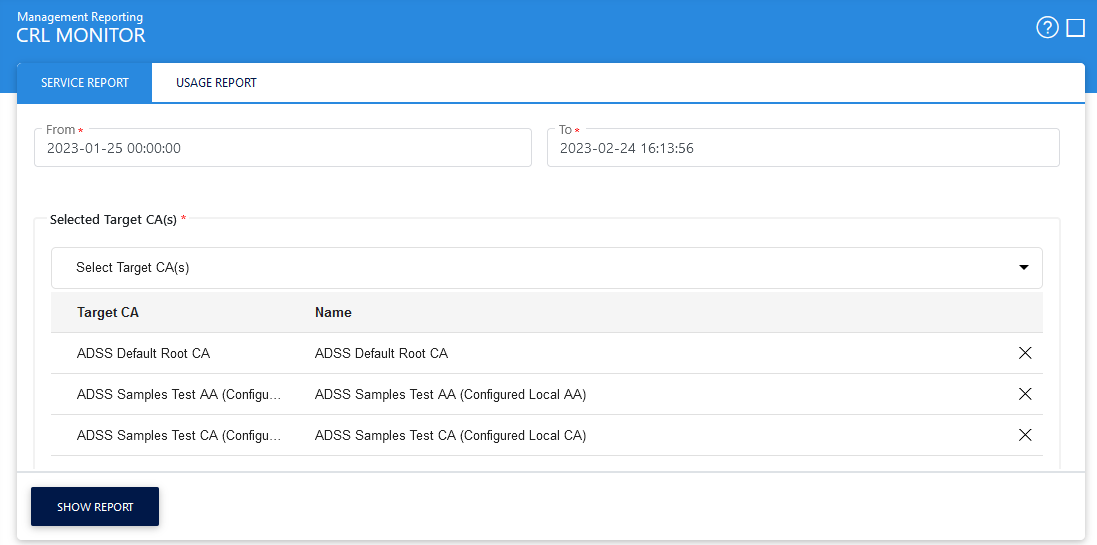
Task: Click the square expand icon beside help
Action: coord(1076,28)
